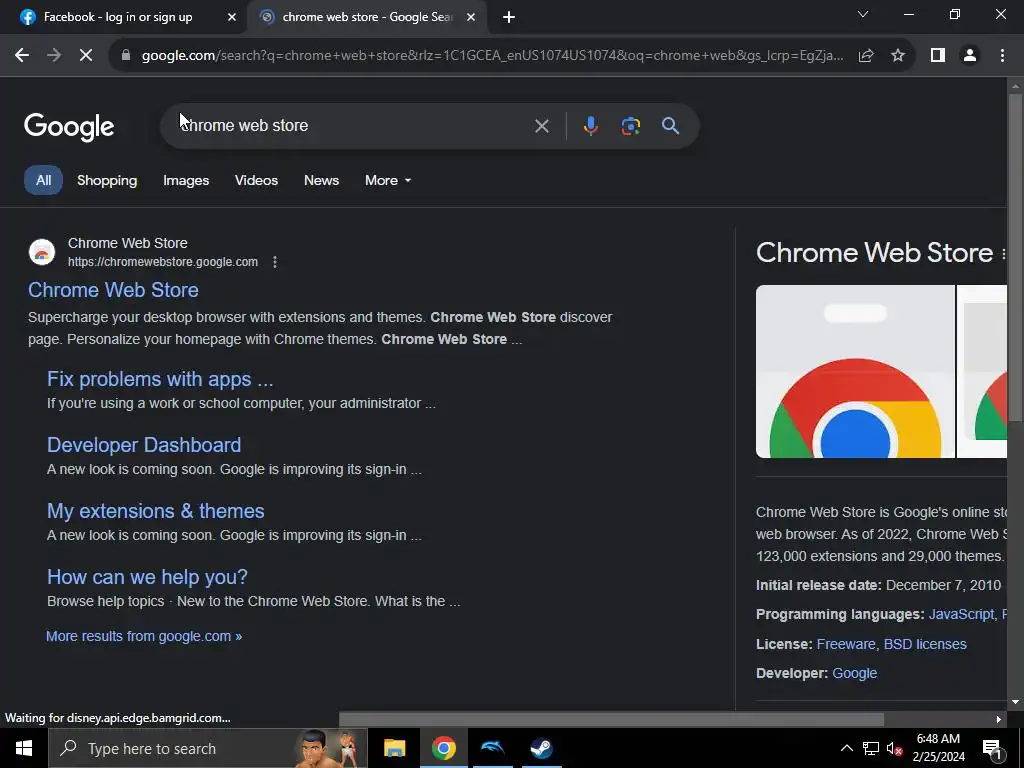Viewport: 1024px width, 768px height.
Task: Open JavaScript programming language link
Action: pyautogui.click(x=961, y=615)
